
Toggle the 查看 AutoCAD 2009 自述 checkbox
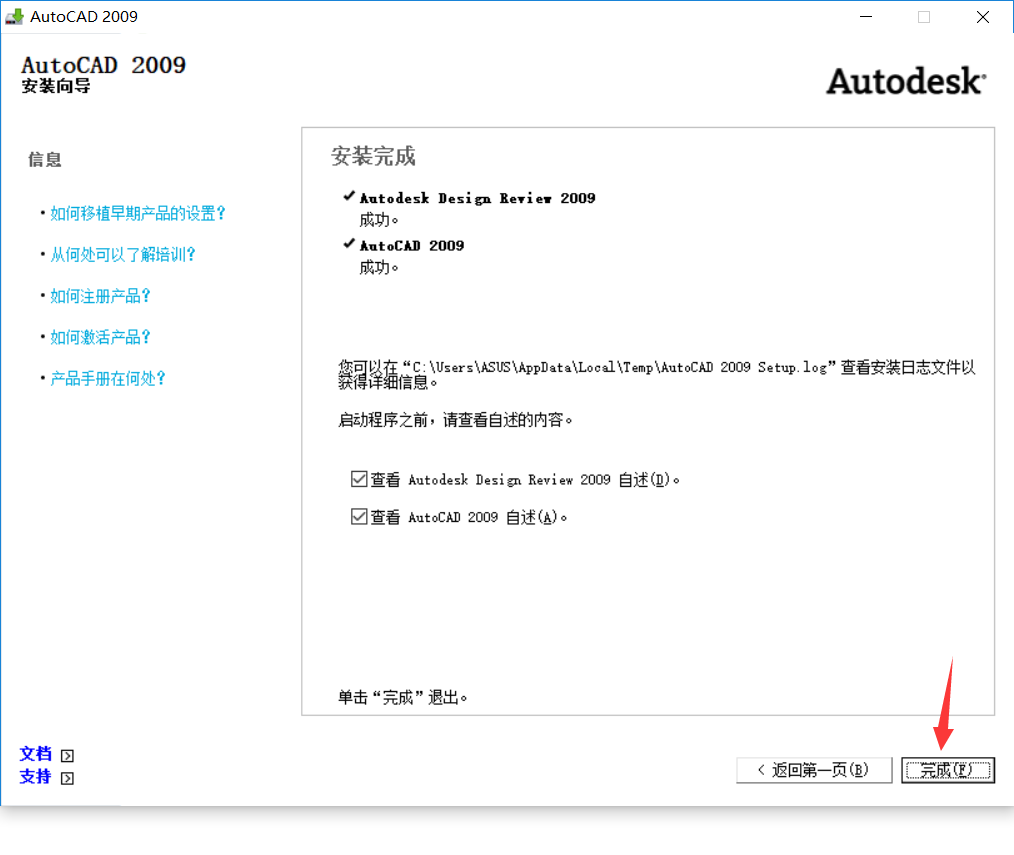pos(359,517)
